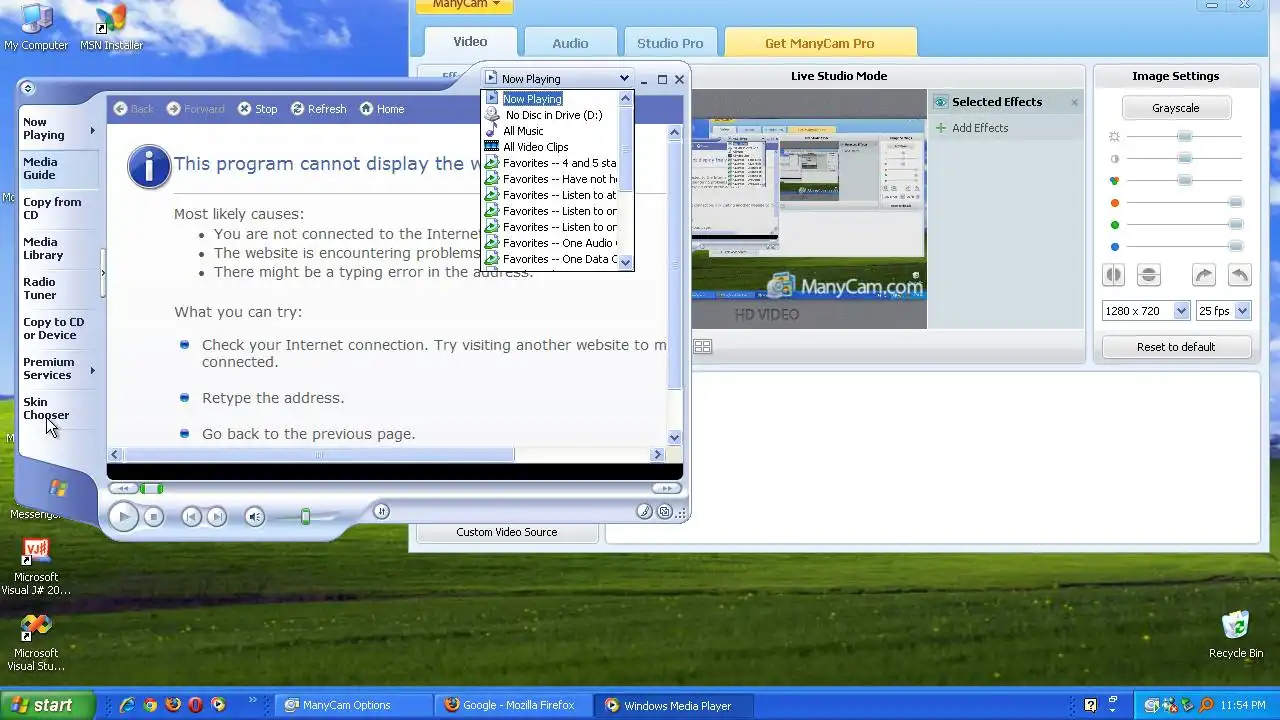
Task: Adjust ManyCam contrast slider
Action: click(x=1184, y=158)
